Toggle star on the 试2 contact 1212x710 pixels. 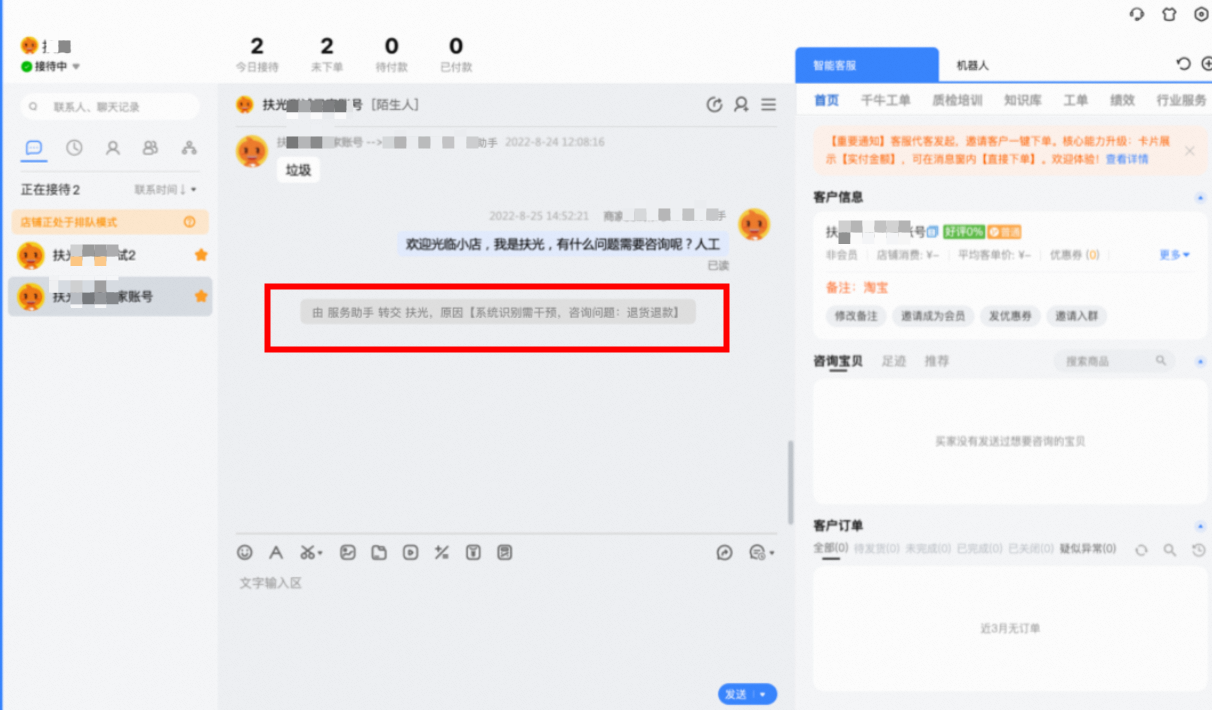coord(201,255)
